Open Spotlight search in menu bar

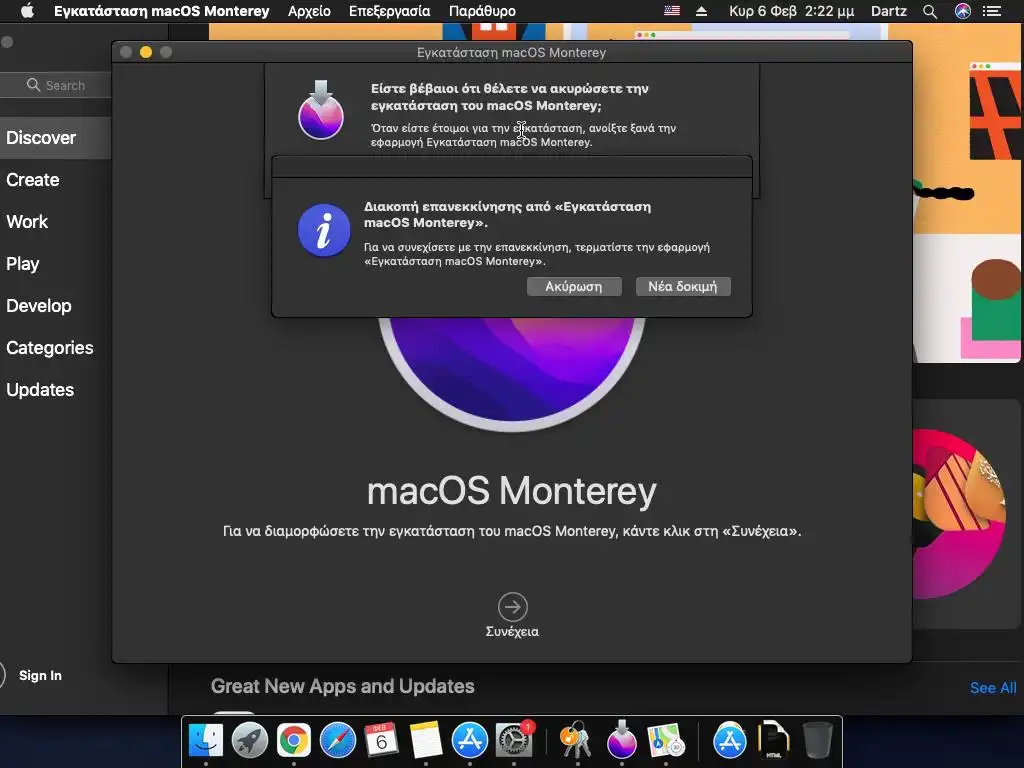[x=930, y=11]
